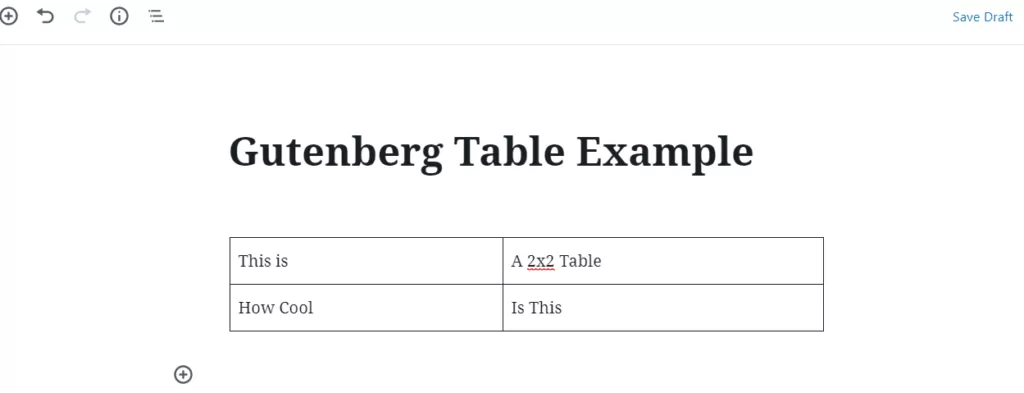Show content structure info
The height and width of the screenshot is (393, 1024).
(x=119, y=16)
